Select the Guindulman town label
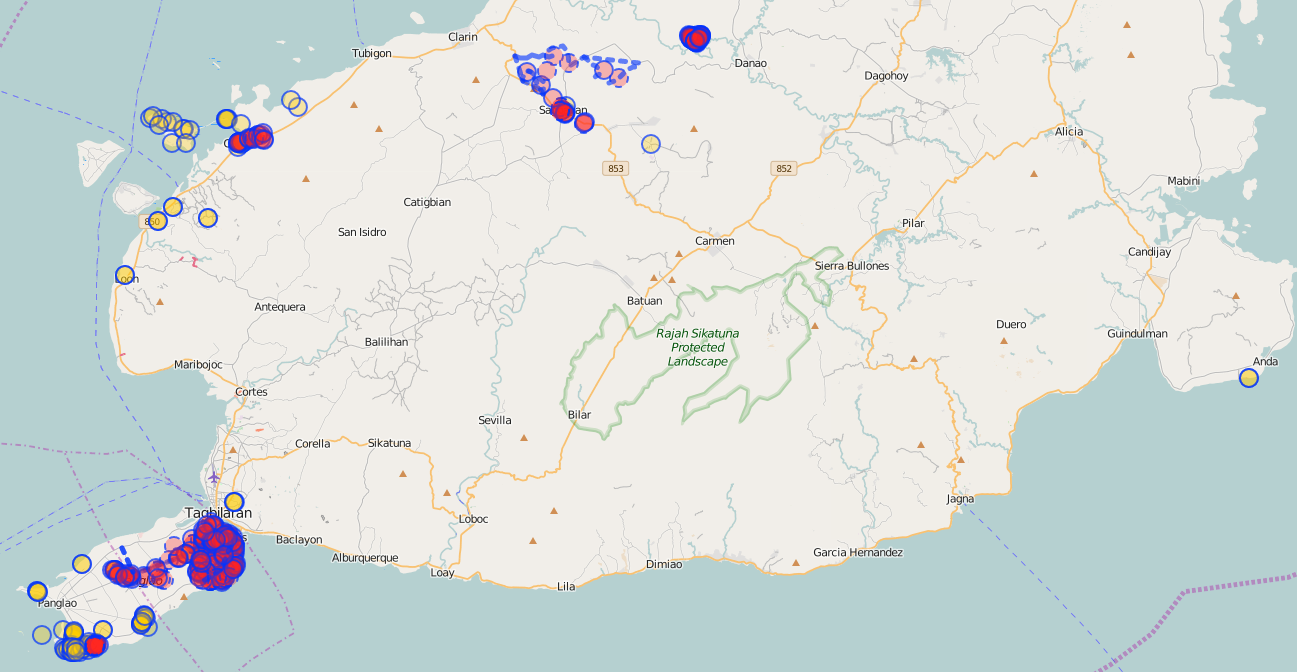This screenshot has height=672, width=1297. [x=1139, y=333]
